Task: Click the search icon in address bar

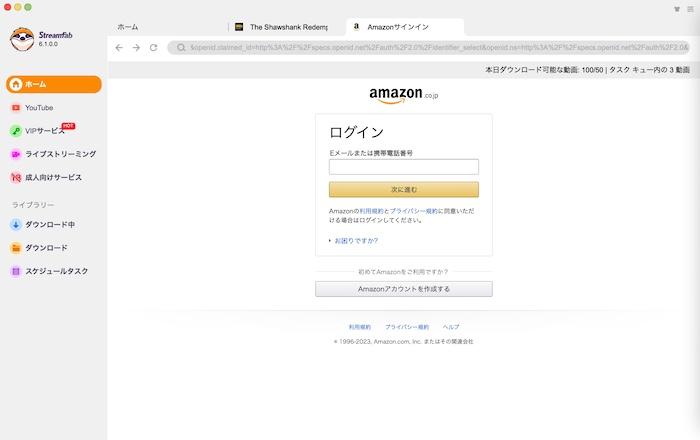Action: click(181, 47)
